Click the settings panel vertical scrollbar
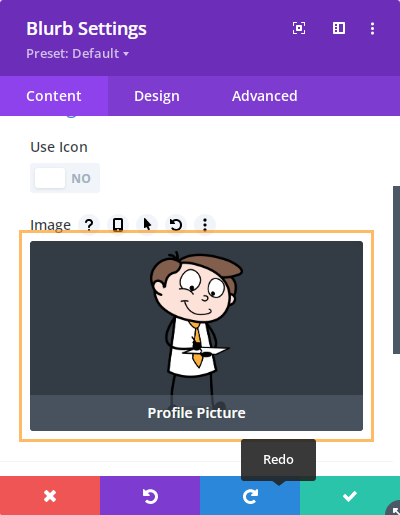Image resolution: width=400 pixels, height=515 pixels. click(396, 270)
